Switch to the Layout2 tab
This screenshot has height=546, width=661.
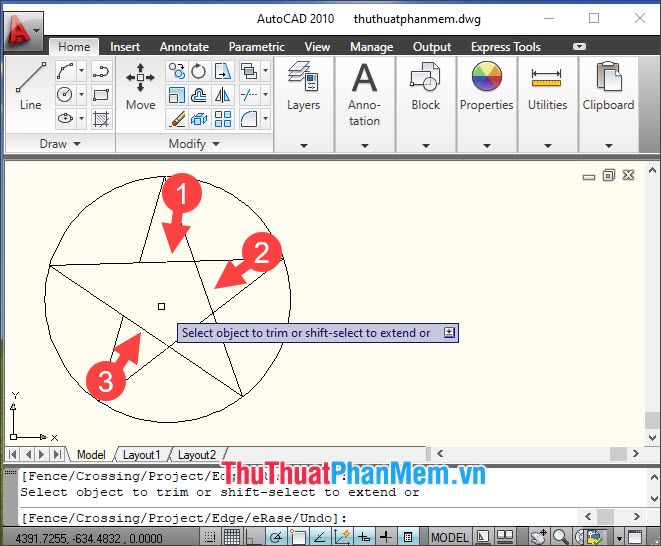tap(197, 455)
